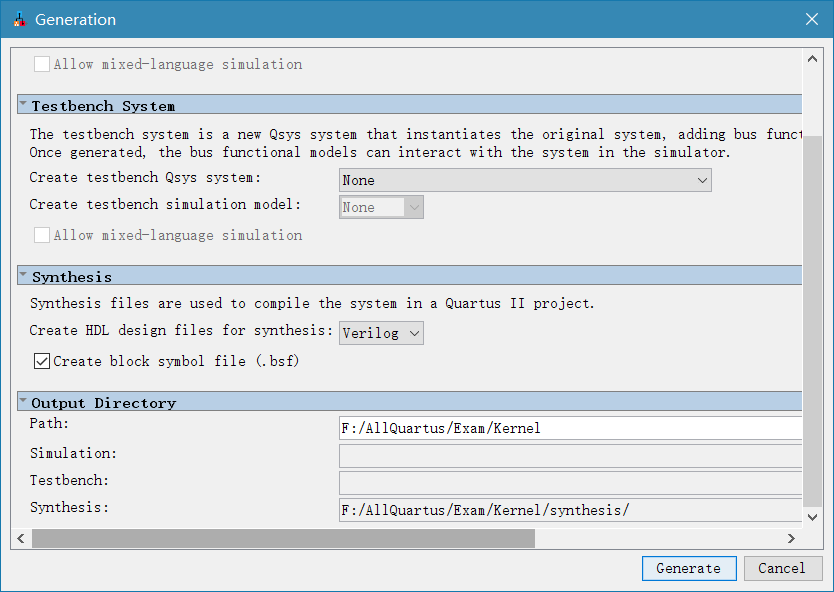834x592 pixels.
Task: Click the 'Create testbench simulation model:' label
Action: coord(165,204)
